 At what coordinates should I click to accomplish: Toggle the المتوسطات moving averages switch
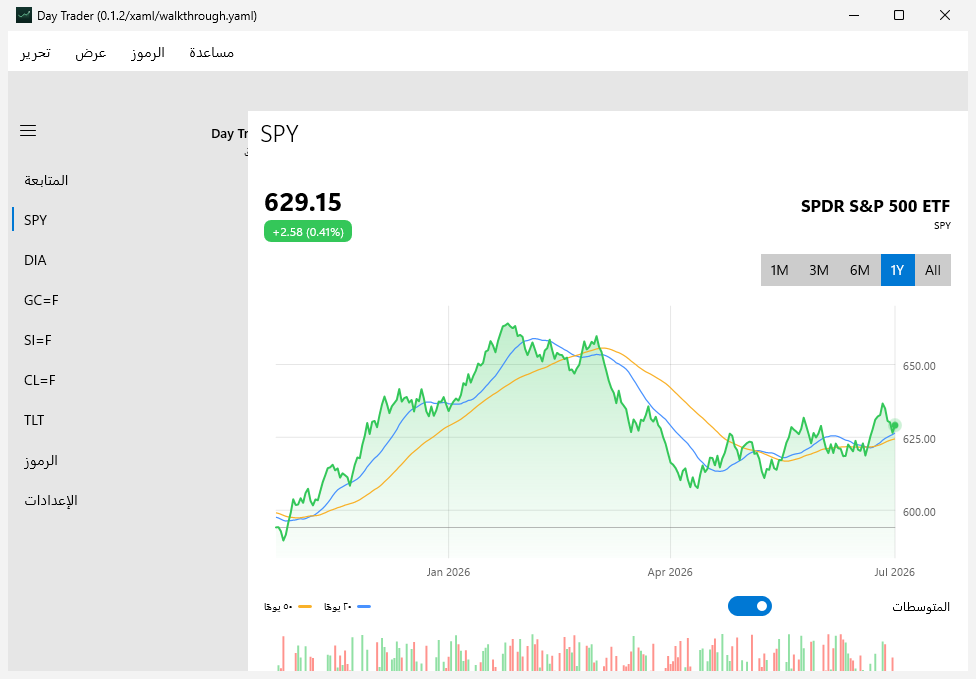pos(750,606)
